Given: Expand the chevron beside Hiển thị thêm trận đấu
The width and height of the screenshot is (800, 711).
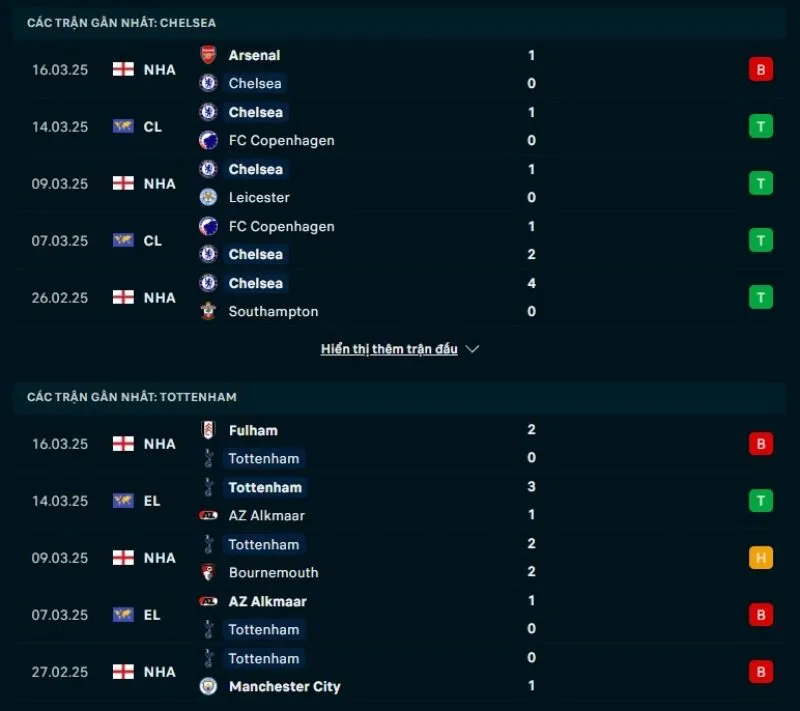Looking at the screenshot, I should [x=473, y=349].
